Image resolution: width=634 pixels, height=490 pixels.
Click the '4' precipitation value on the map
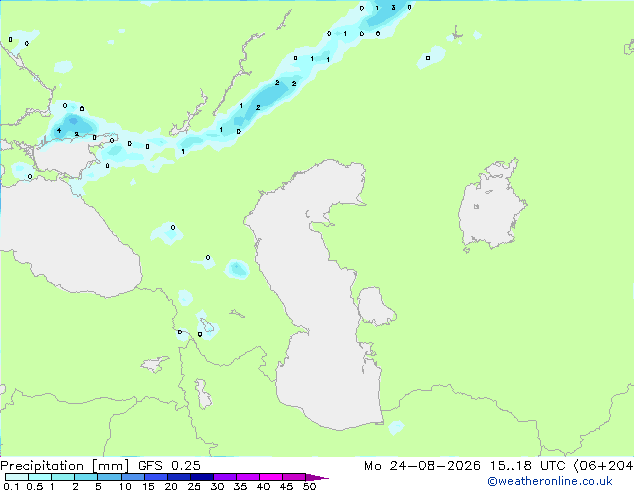click(x=59, y=130)
